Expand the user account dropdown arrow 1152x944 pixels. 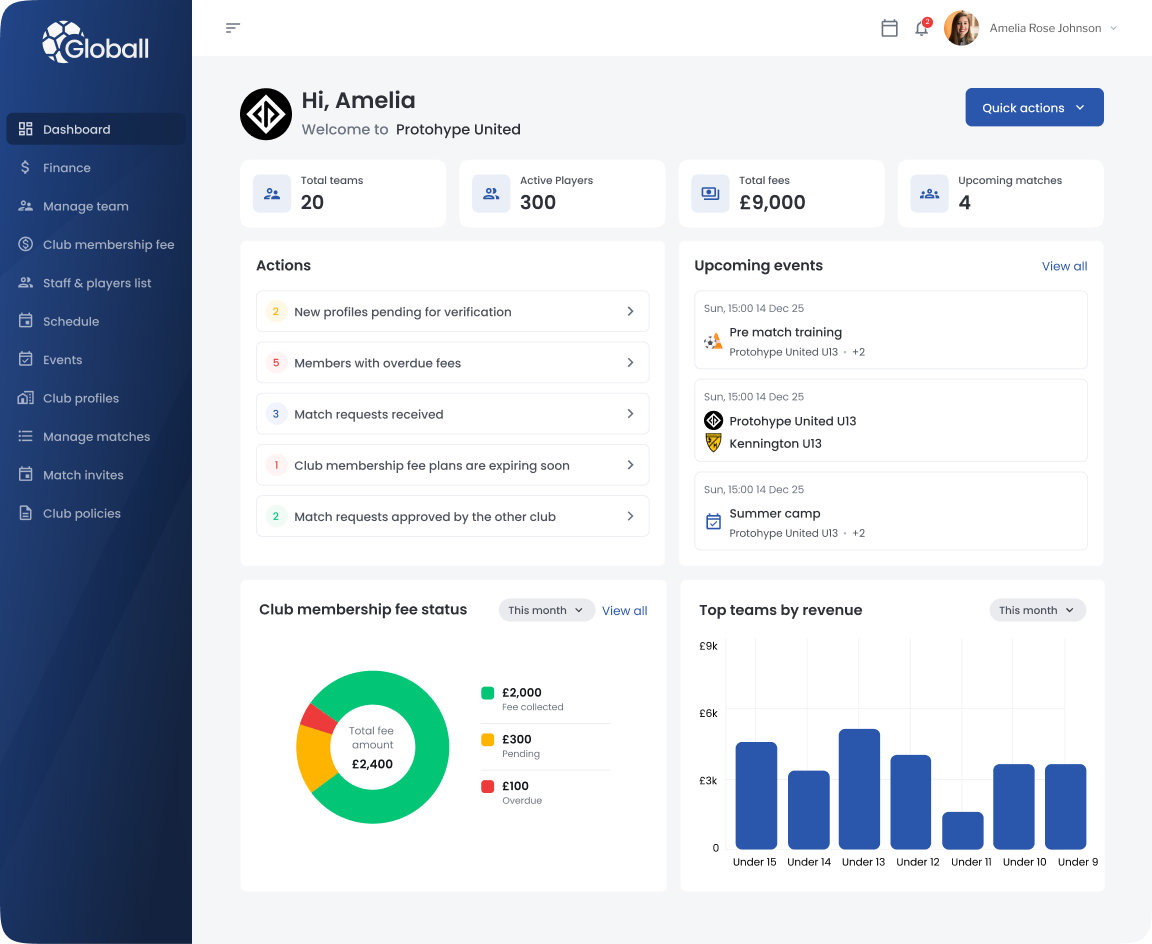[1113, 28]
